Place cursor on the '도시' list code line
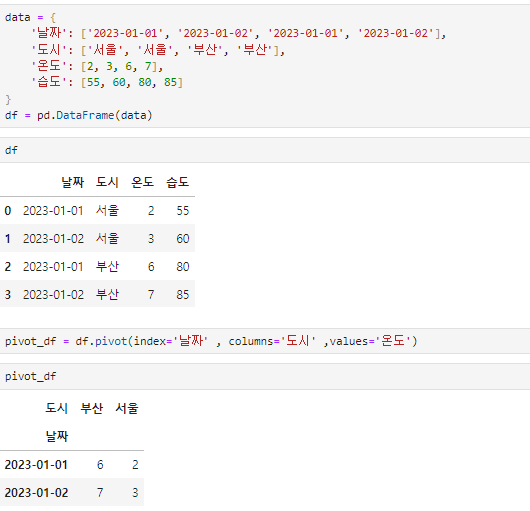 coord(158,50)
